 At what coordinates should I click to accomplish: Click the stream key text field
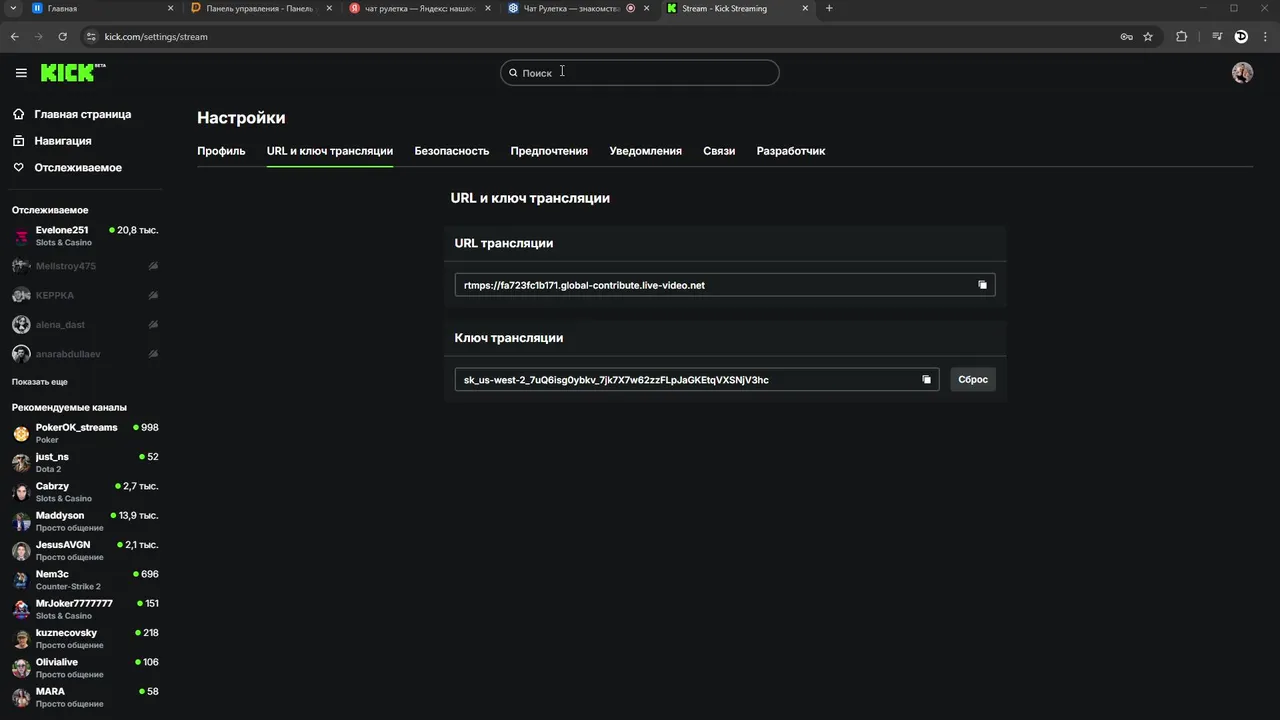697,380
